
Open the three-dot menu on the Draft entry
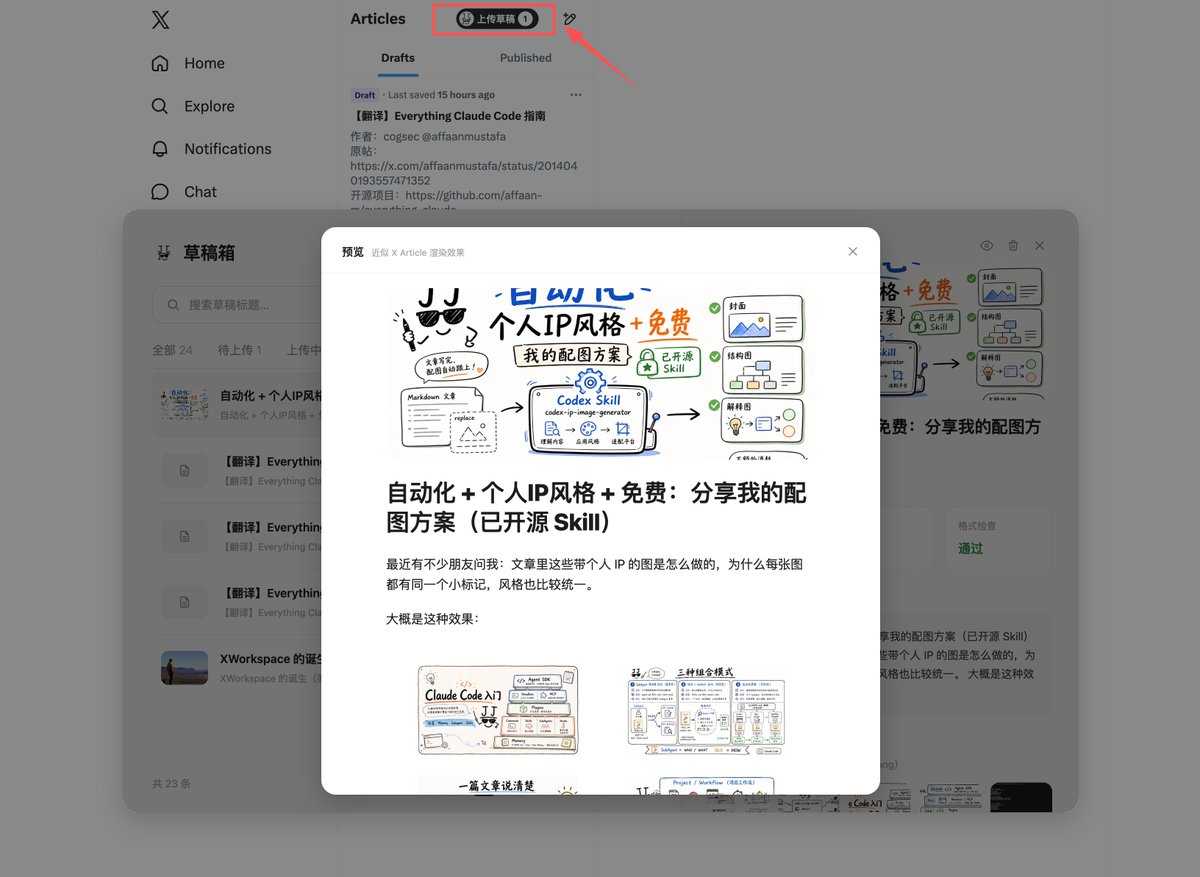click(x=575, y=95)
